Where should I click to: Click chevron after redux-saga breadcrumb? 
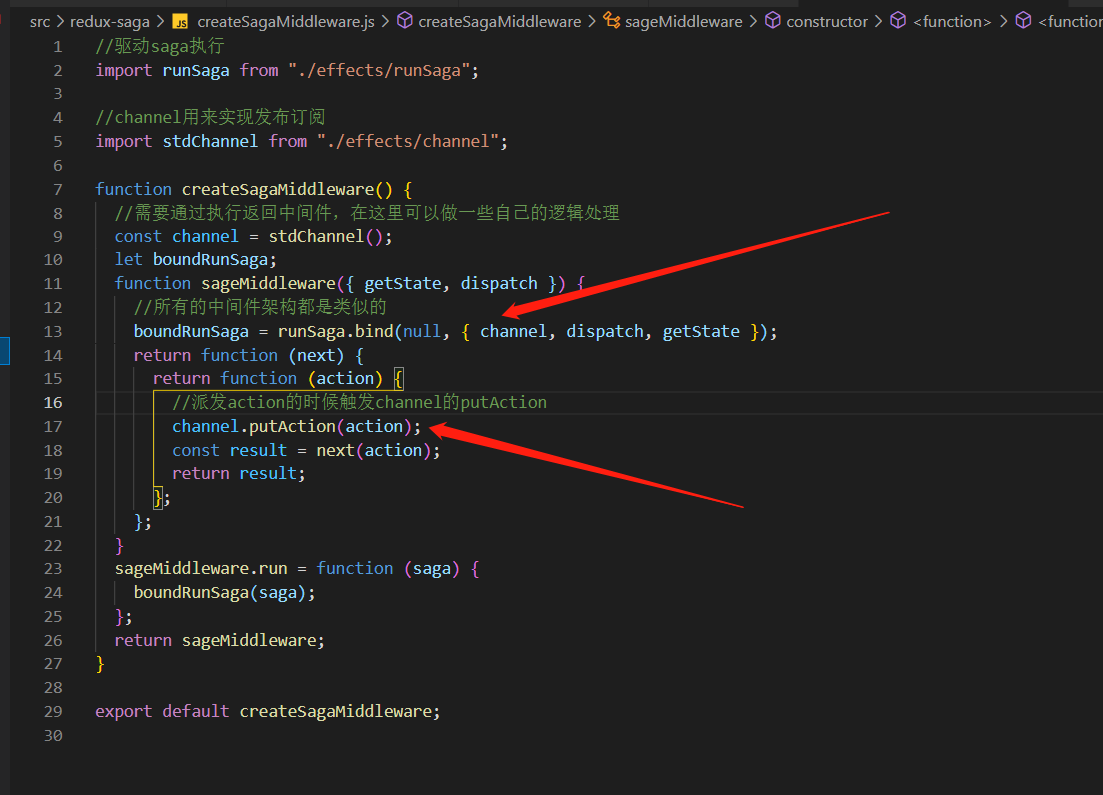pyautogui.click(x=160, y=22)
